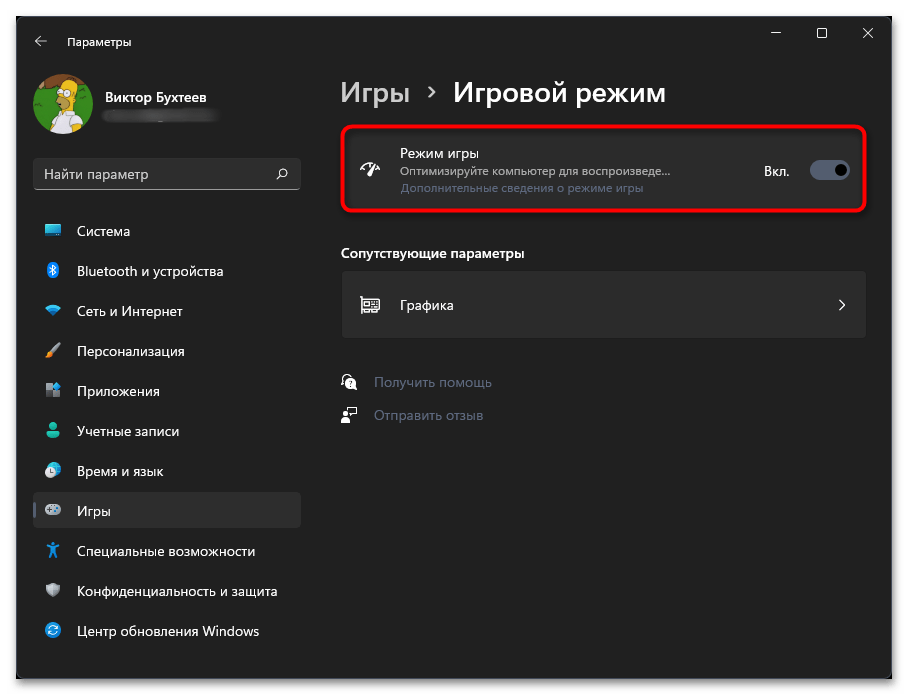908x695 pixels.
Task: Open the Учетные записи section
Action: coord(167,431)
